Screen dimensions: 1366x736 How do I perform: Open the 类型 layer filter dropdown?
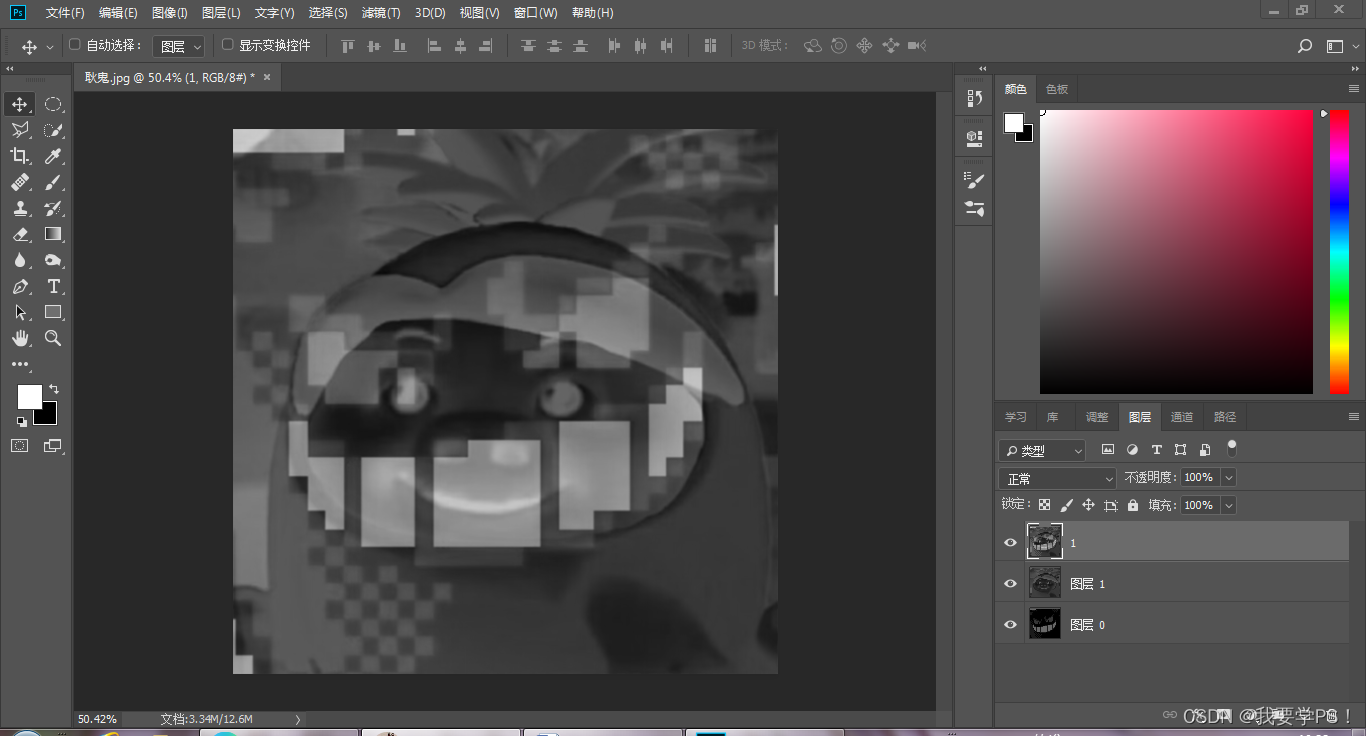coord(1042,451)
